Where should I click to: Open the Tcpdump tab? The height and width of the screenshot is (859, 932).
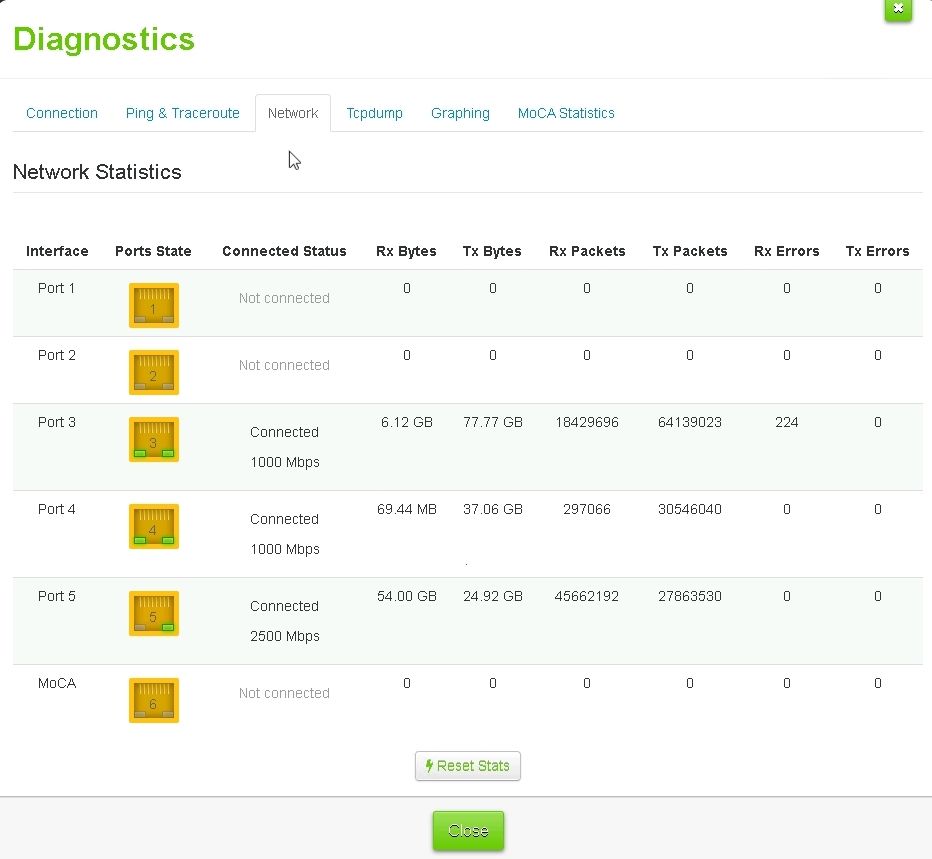point(374,113)
